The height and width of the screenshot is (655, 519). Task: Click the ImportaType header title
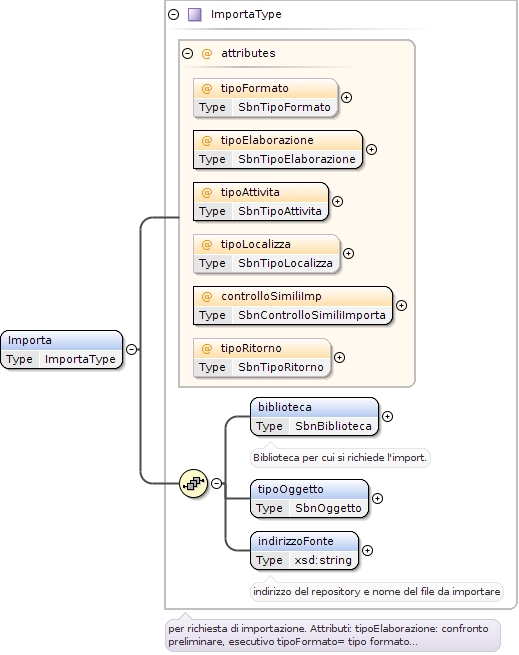tap(246, 15)
